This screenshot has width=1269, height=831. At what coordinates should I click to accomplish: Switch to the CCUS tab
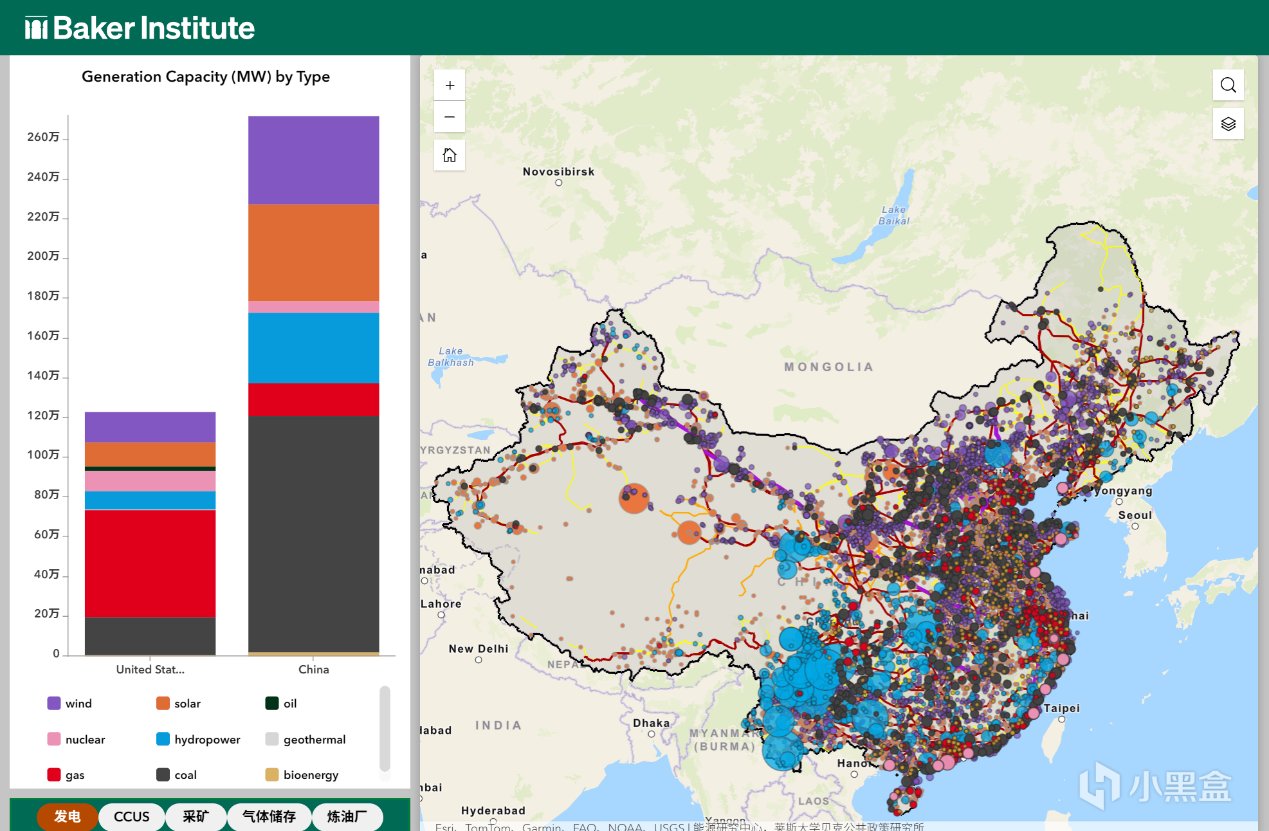[131, 817]
